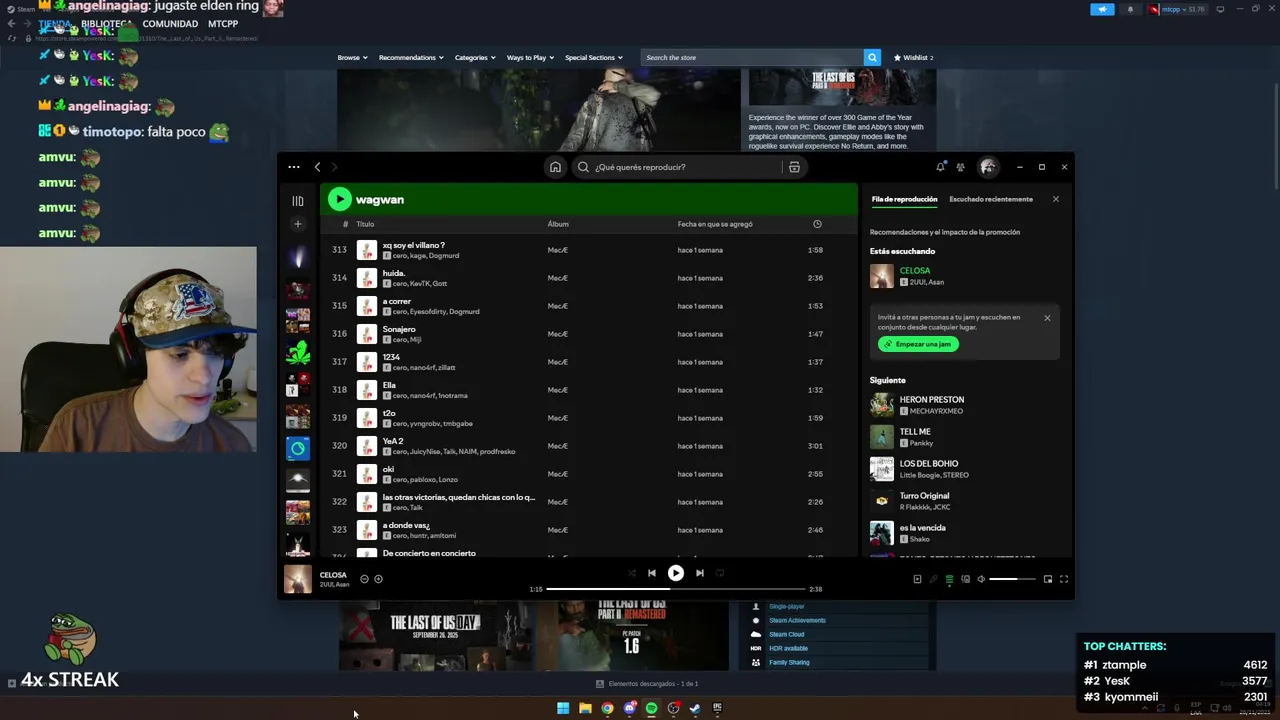Sort by Álbum column header
Viewport: 1280px width, 720px height.
point(558,224)
